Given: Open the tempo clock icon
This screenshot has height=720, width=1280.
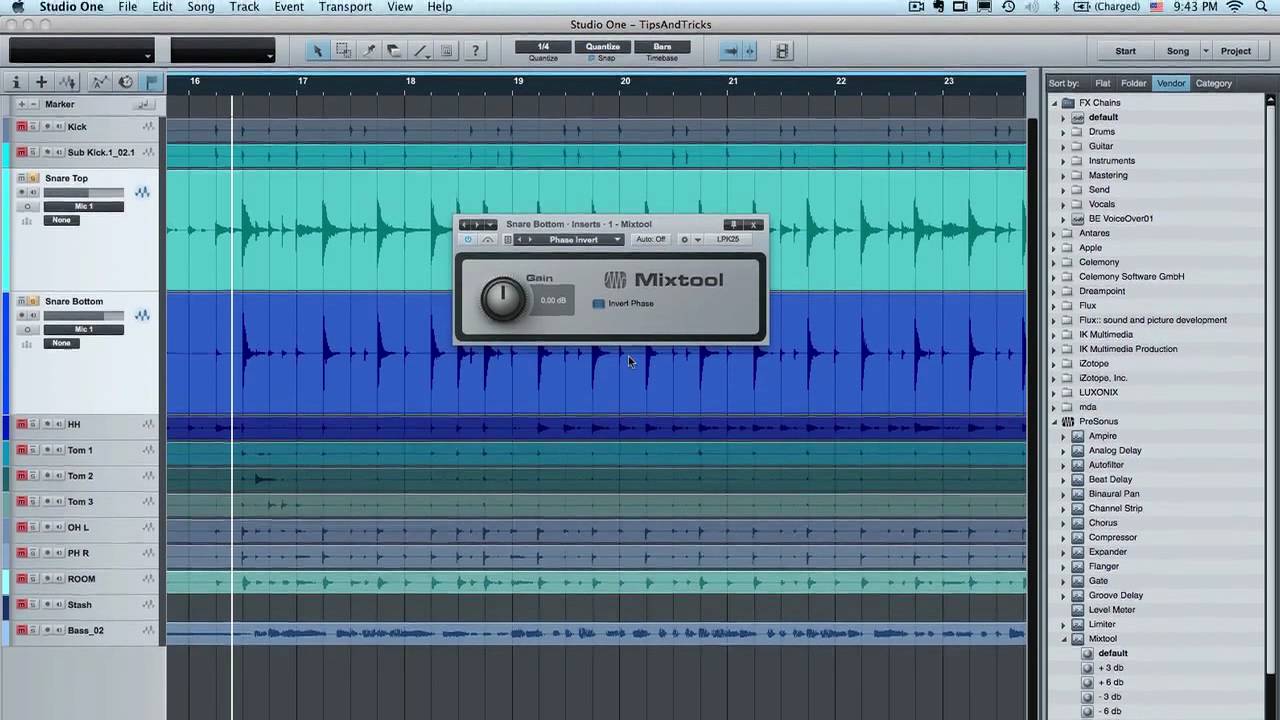Looking at the screenshot, I should point(125,82).
